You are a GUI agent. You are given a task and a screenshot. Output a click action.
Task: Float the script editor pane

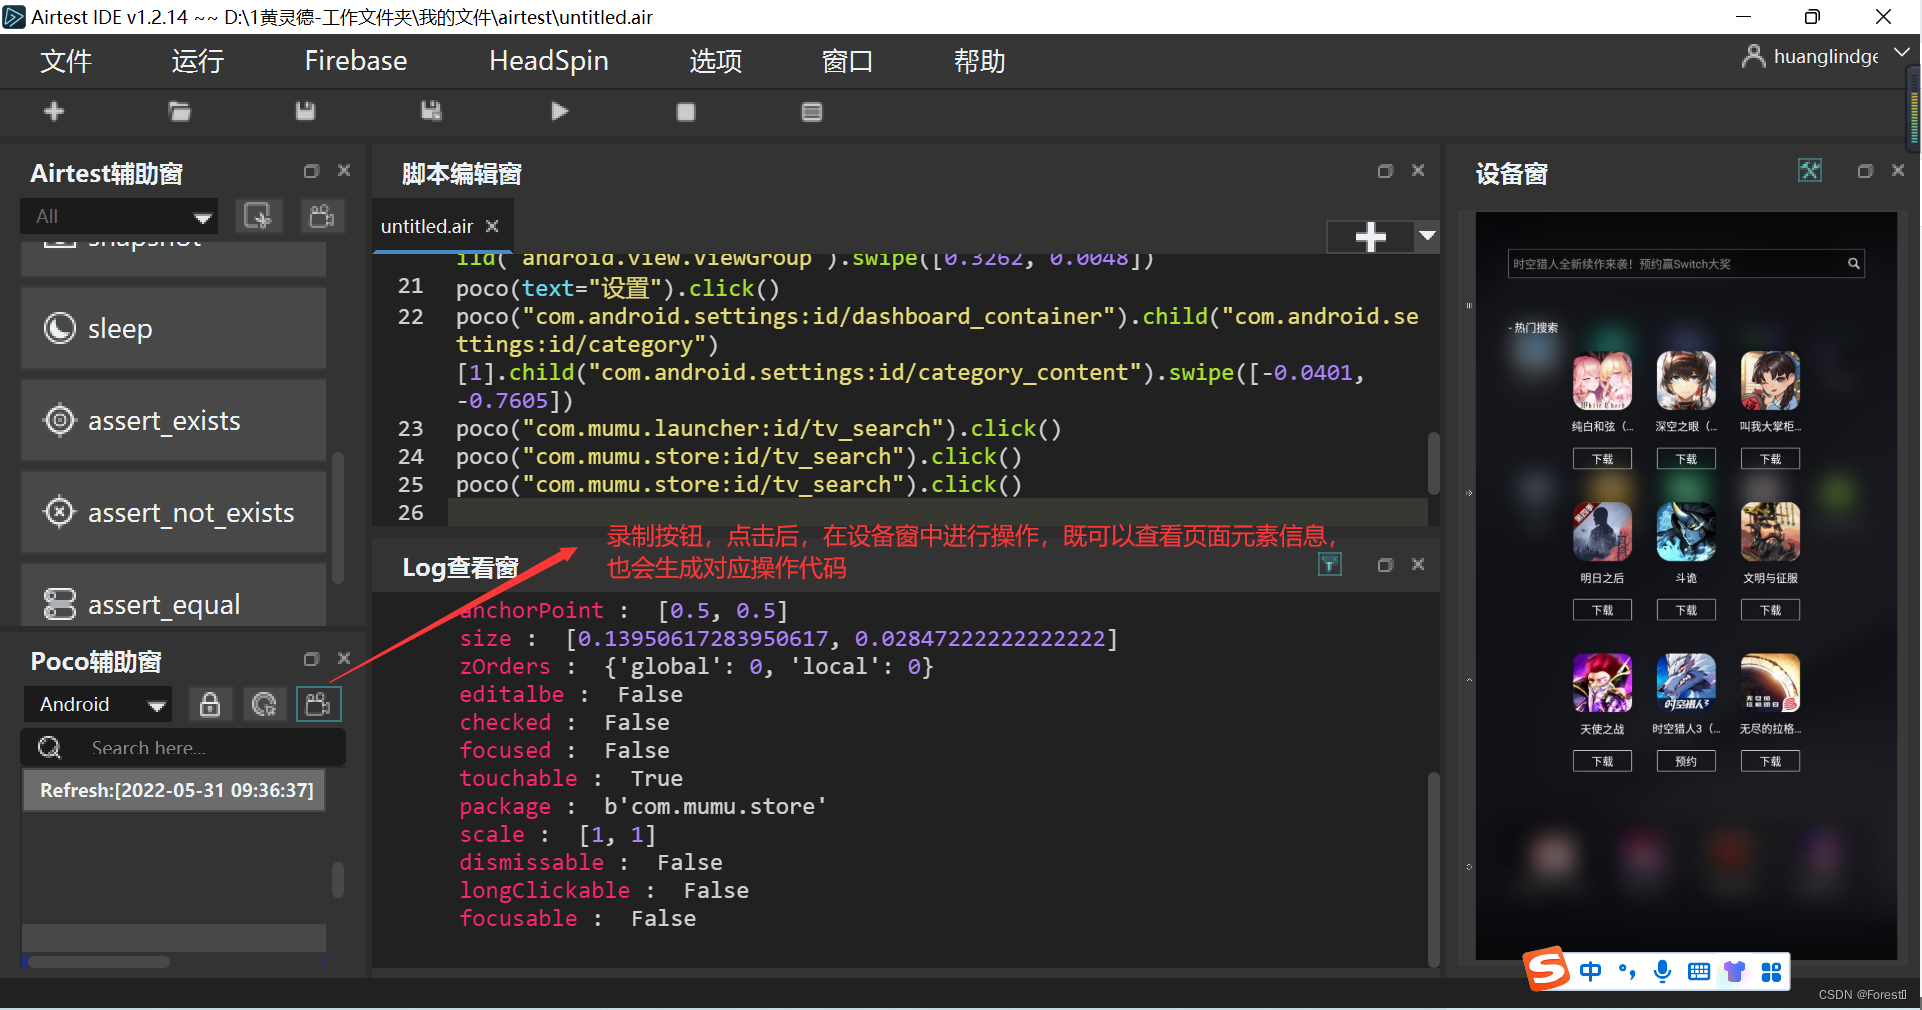[1385, 171]
